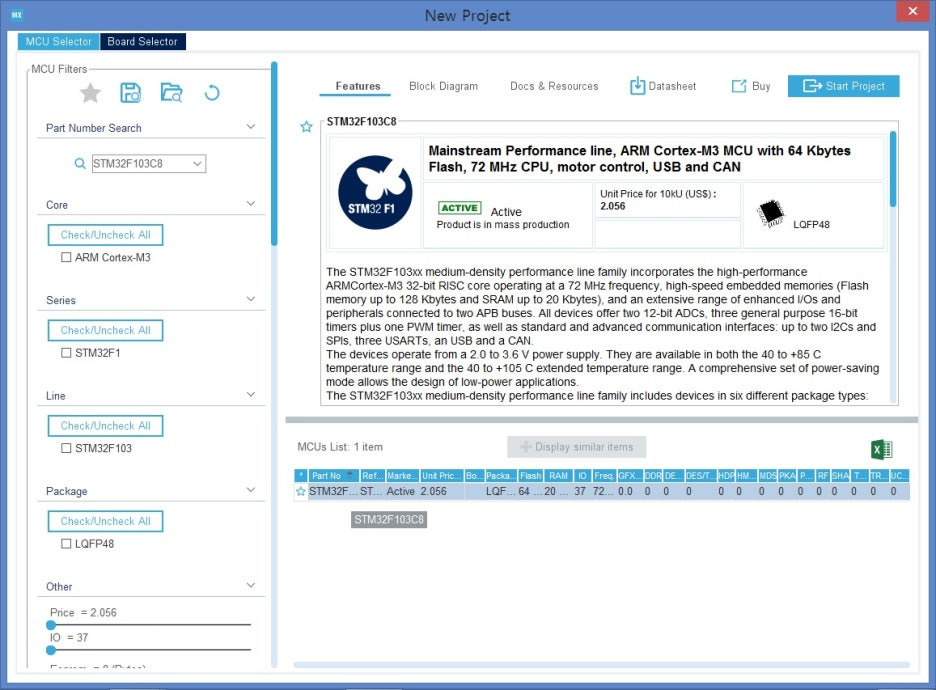Open the Block Diagram tab

(444, 86)
